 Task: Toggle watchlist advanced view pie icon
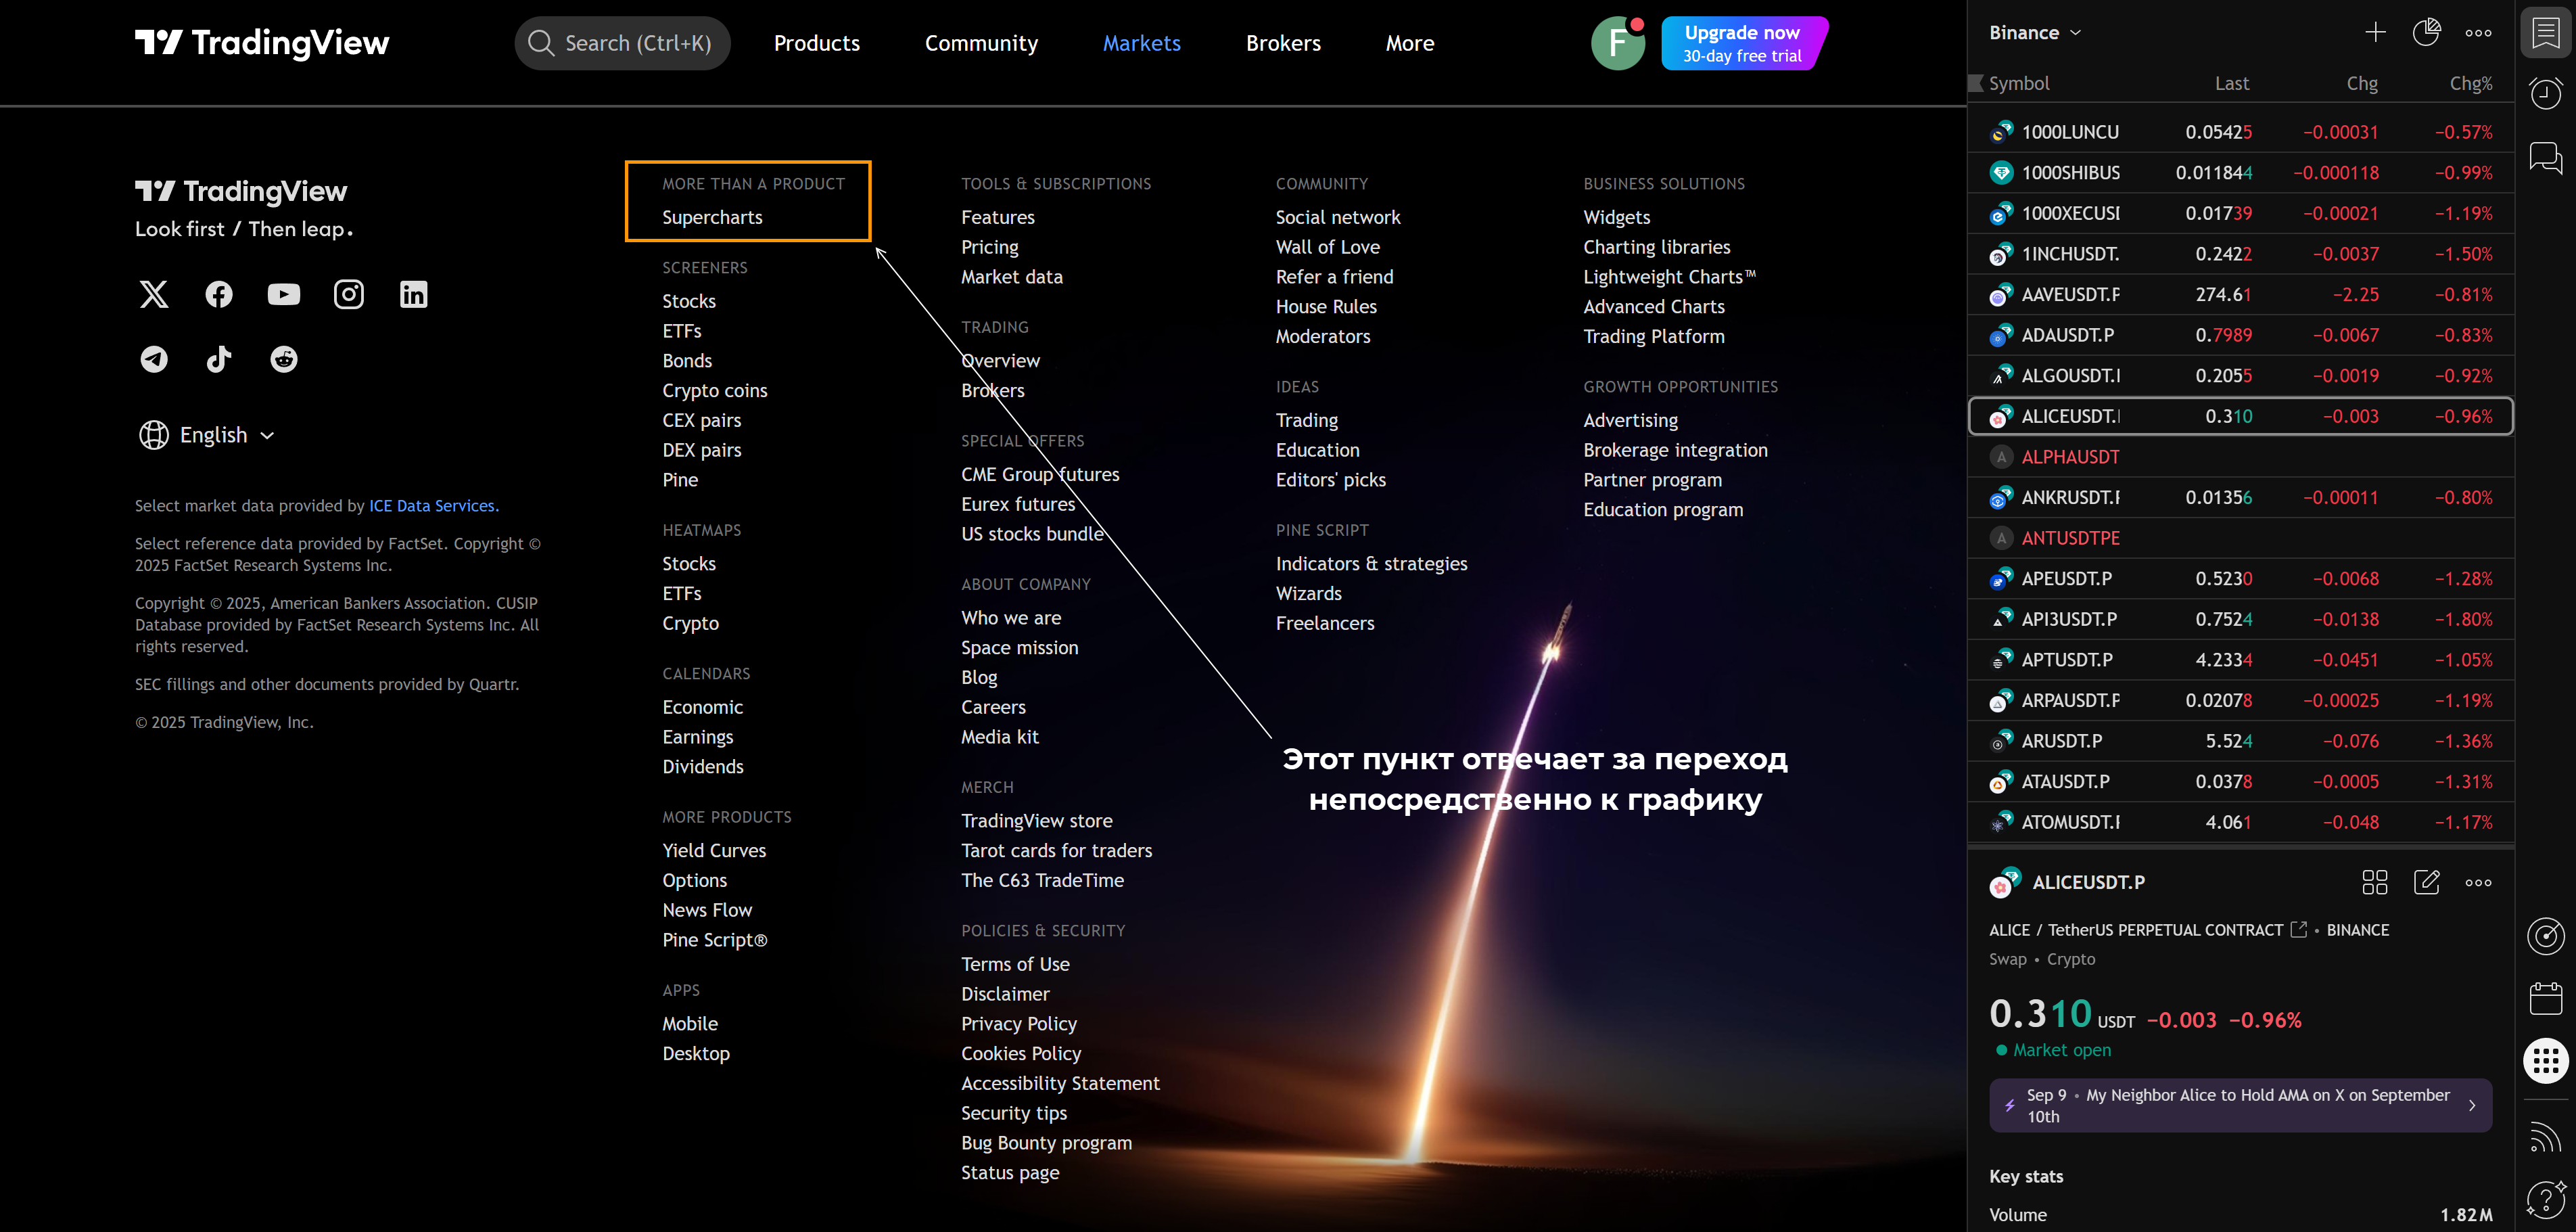click(x=2426, y=33)
